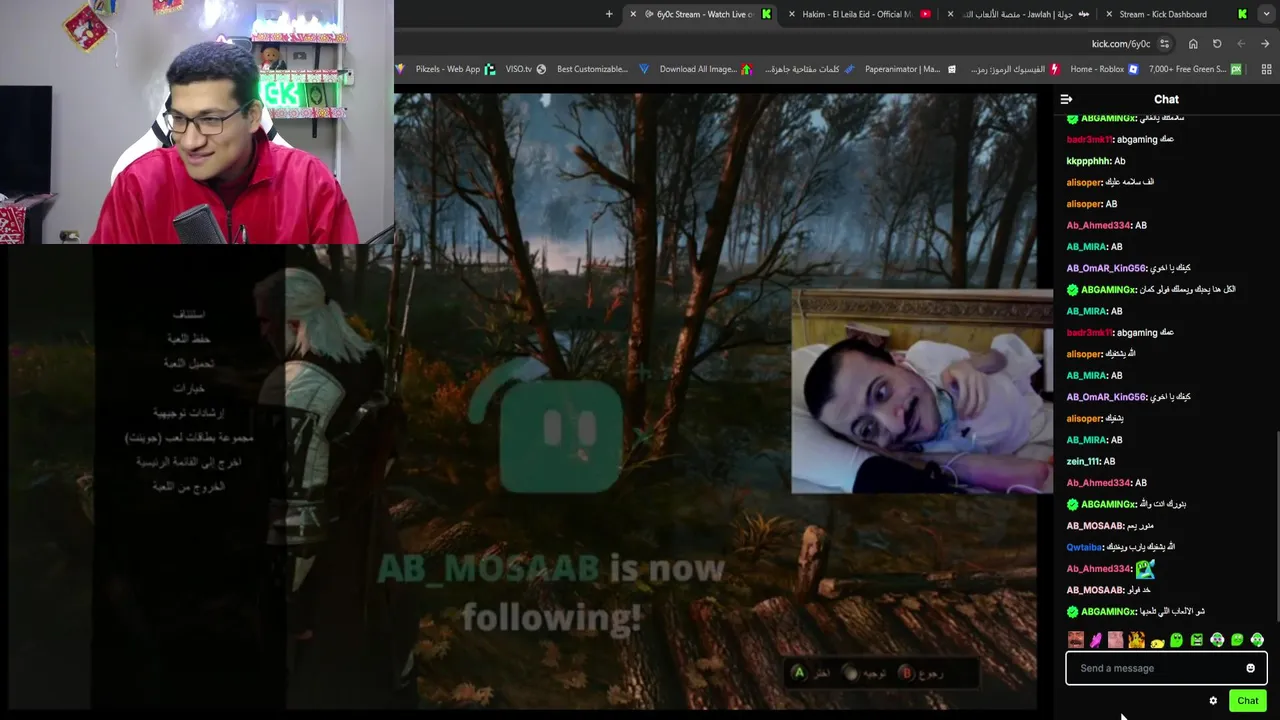The image size is (1280, 720).
Task: Click the last ABGAMINGx message username
Action: coord(1108,611)
